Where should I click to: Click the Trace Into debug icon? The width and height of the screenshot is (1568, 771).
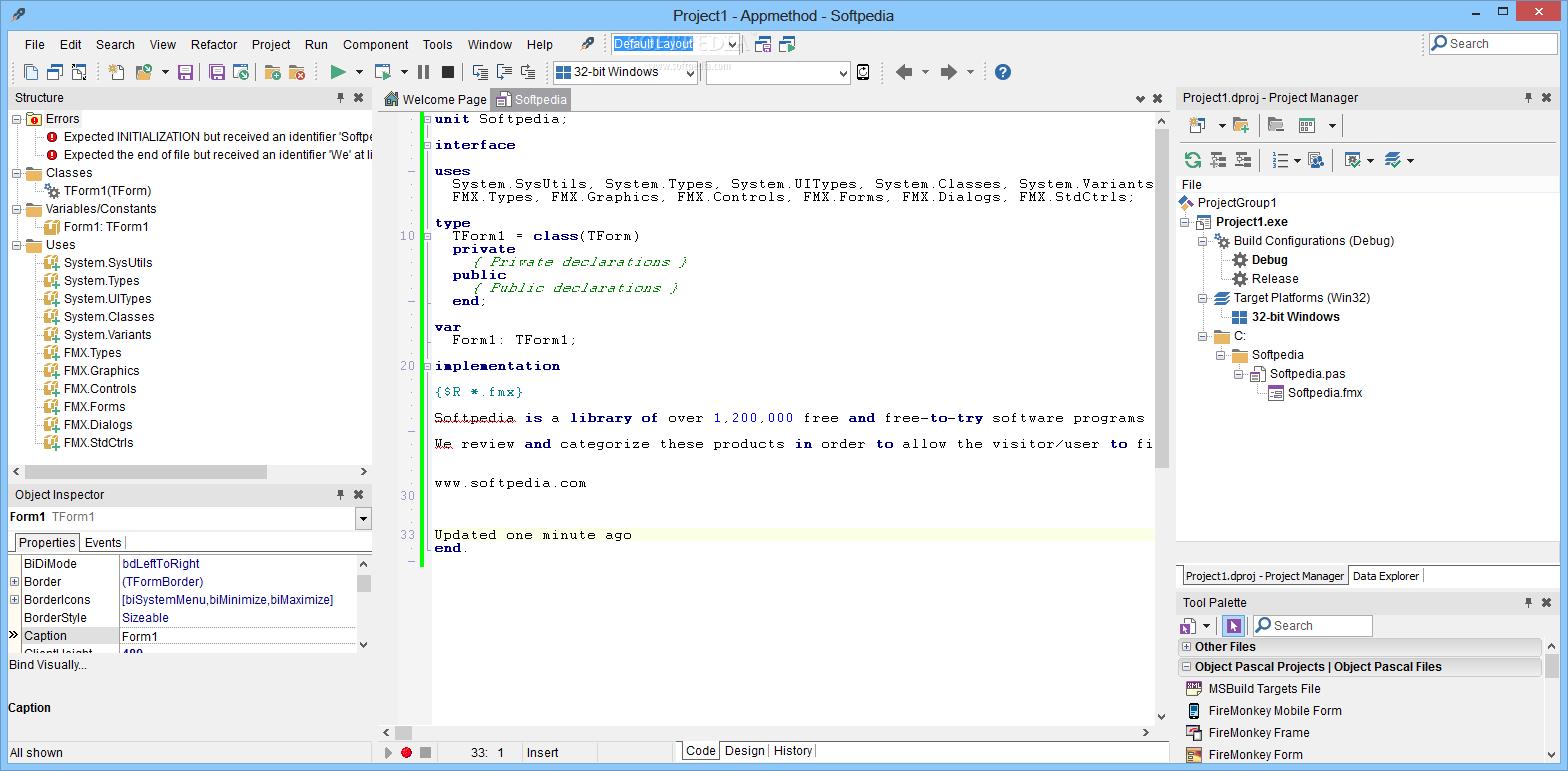[480, 72]
